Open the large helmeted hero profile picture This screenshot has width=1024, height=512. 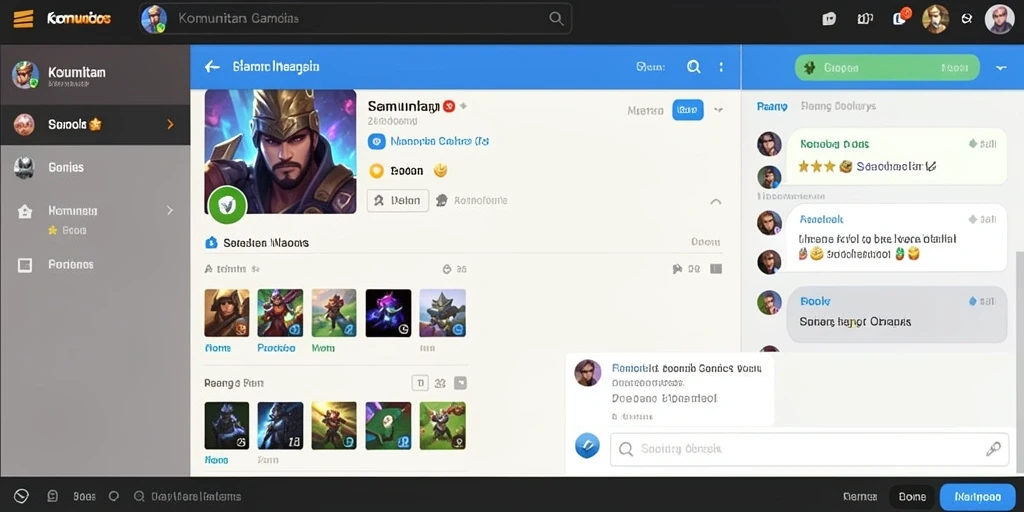280,152
